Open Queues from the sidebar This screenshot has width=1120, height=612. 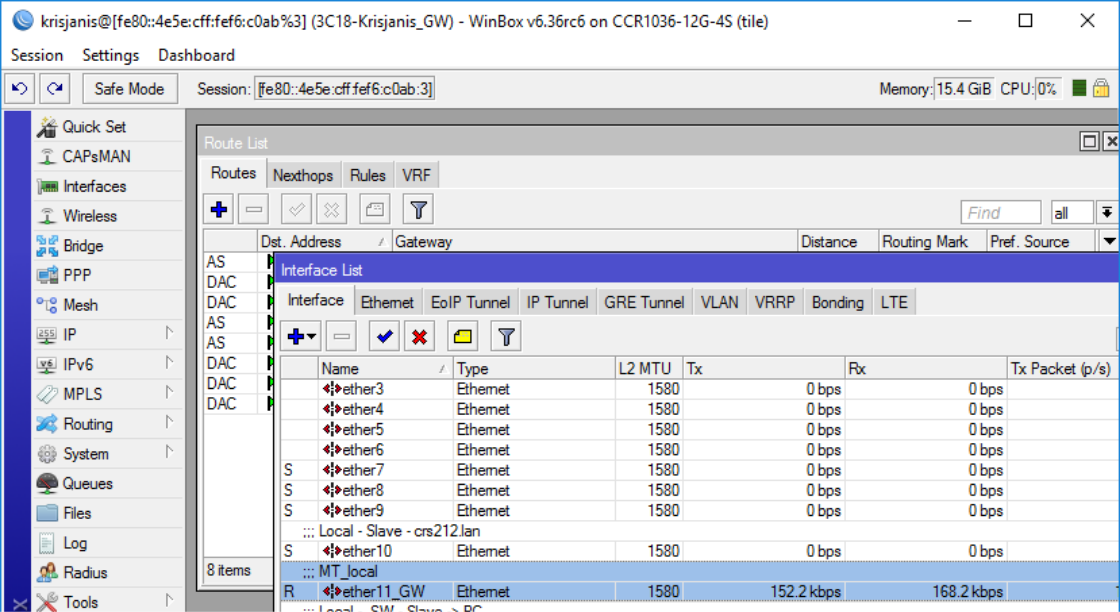click(x=87, y=484)
